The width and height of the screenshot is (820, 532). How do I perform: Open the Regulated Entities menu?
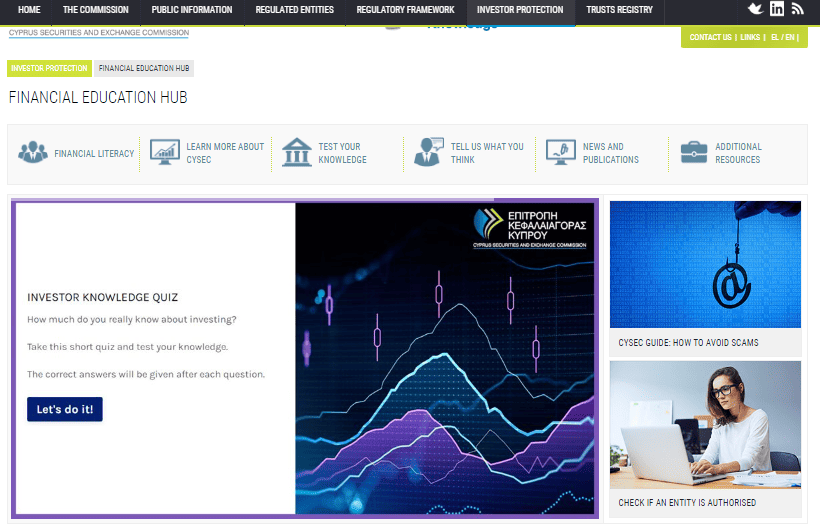tap(294, 10)
